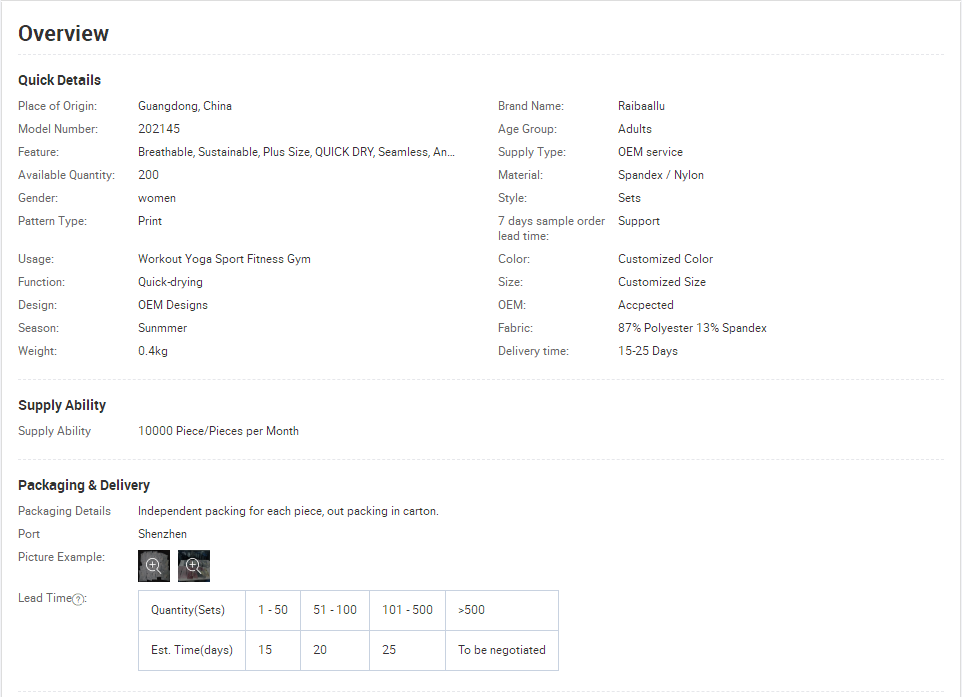Click the Supply Ability section heading
Screen dimensions: 962x697
(62, 406)
